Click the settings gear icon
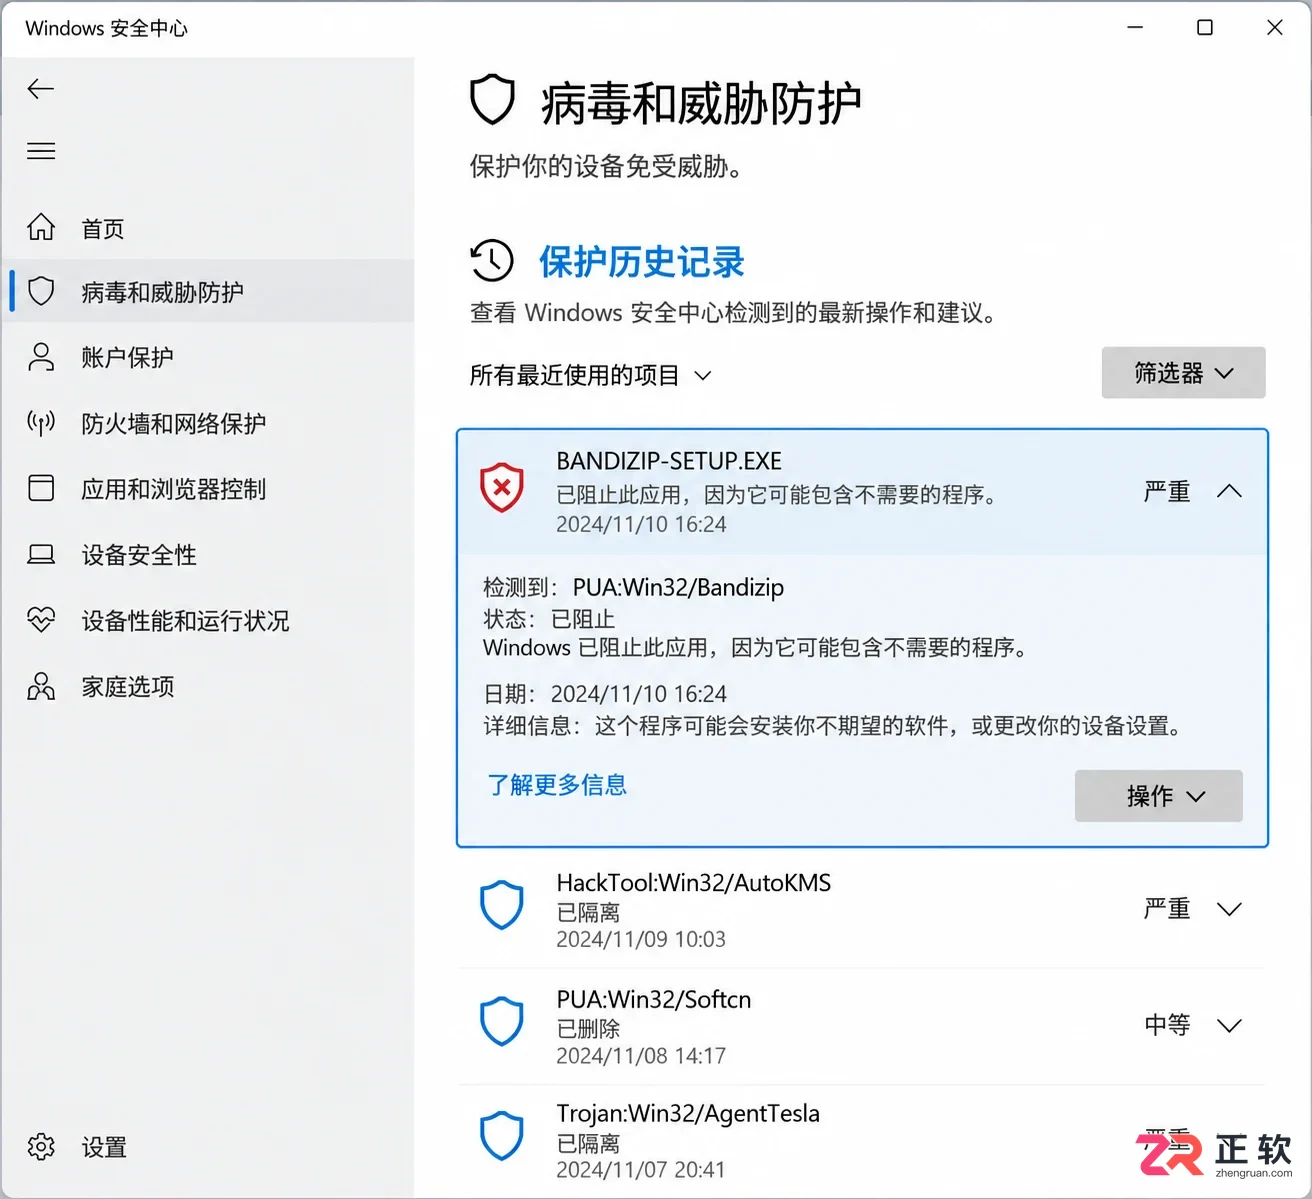The width and height of the screenshot is (1312, 1199). 41,1146
